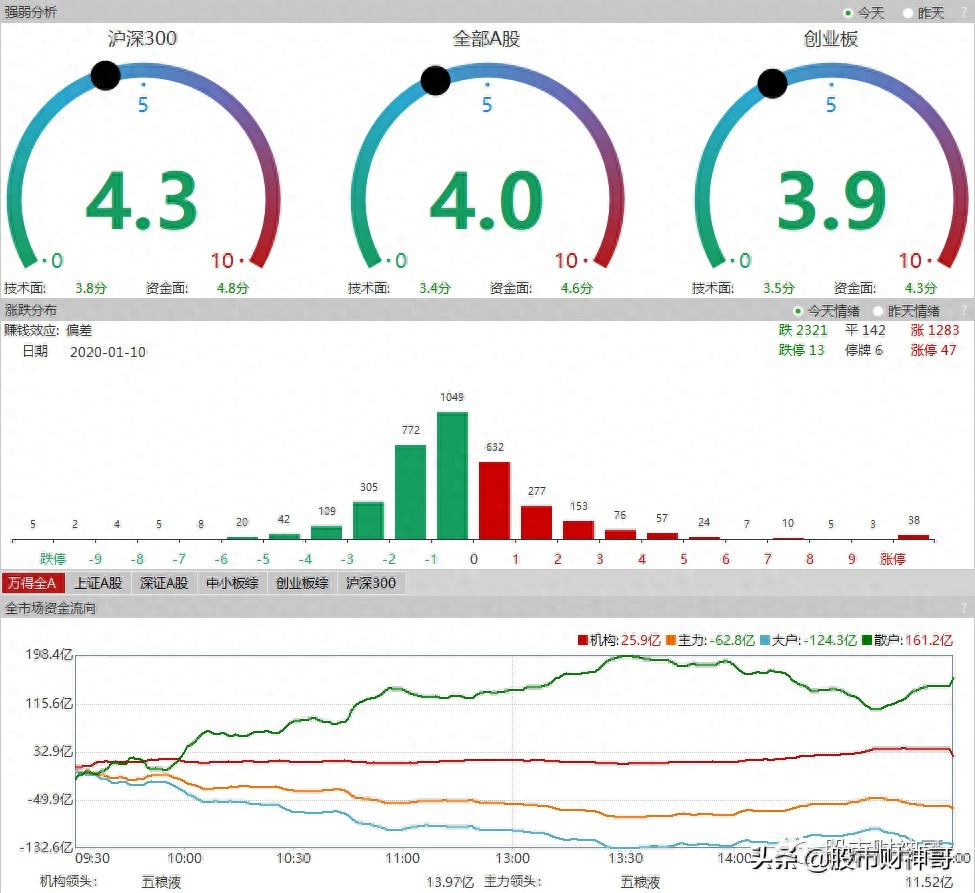
Task: Click the 停牌 6 count
Action: click(x=864, y=350)
